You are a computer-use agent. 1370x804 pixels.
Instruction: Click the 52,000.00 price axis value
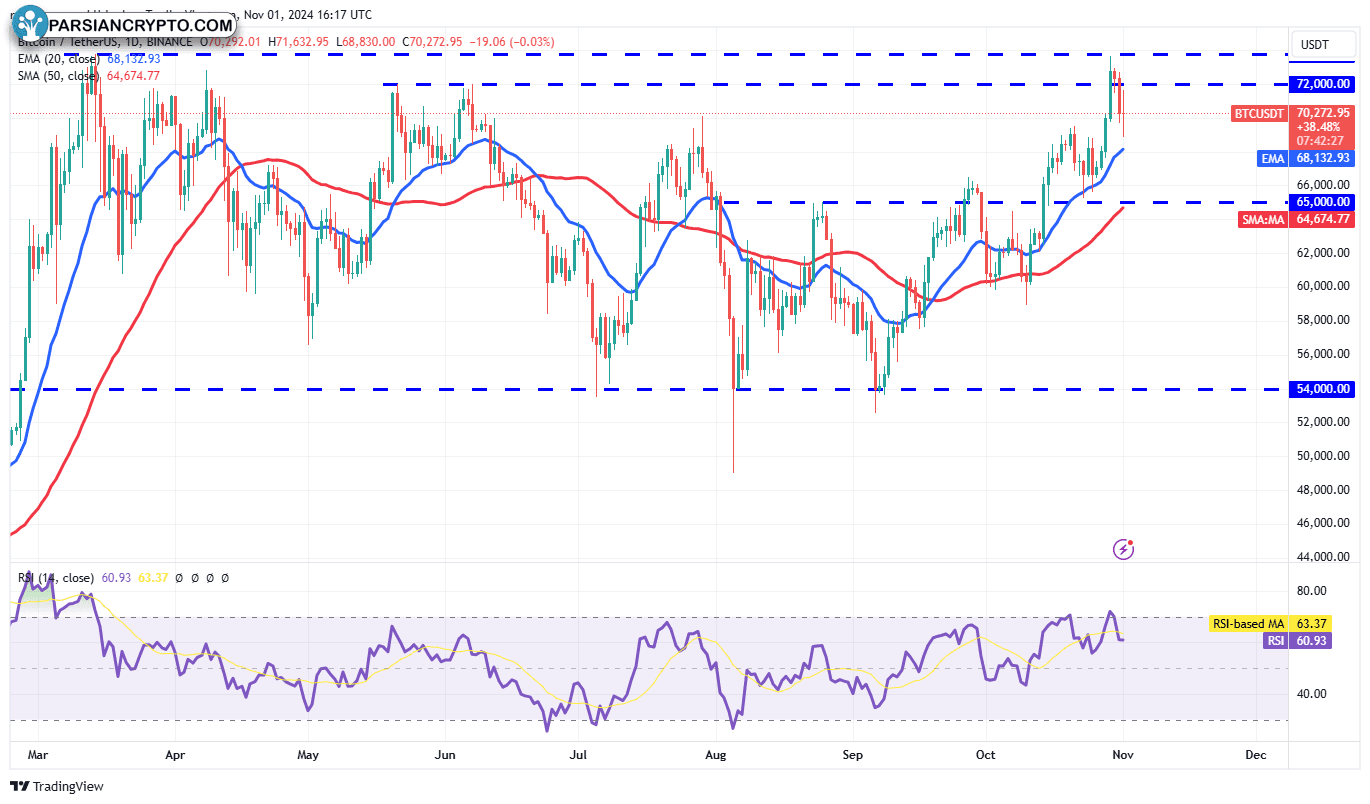pos(1324,422)
